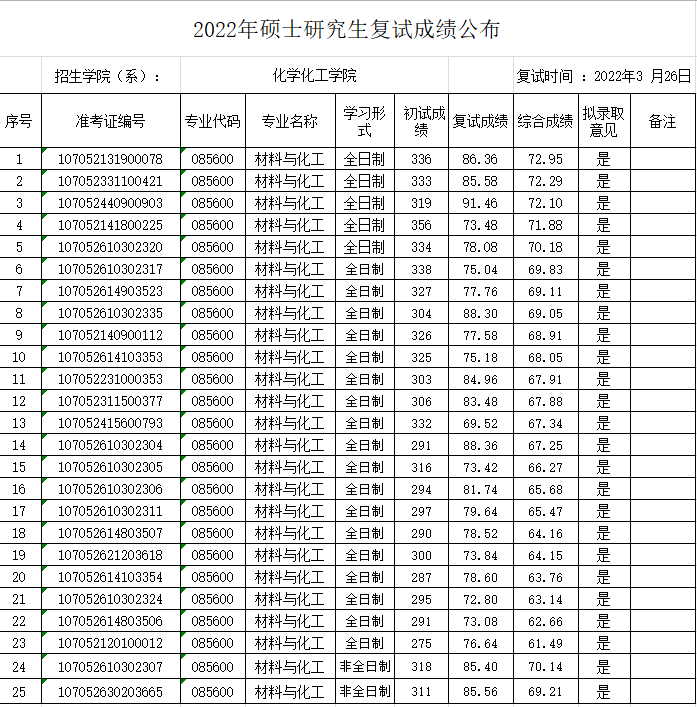Image resolution: width=697 pixels, height=707 pixels.
Task: Click the exam ID cell 107052131900078
Action: tap(110, 159)
